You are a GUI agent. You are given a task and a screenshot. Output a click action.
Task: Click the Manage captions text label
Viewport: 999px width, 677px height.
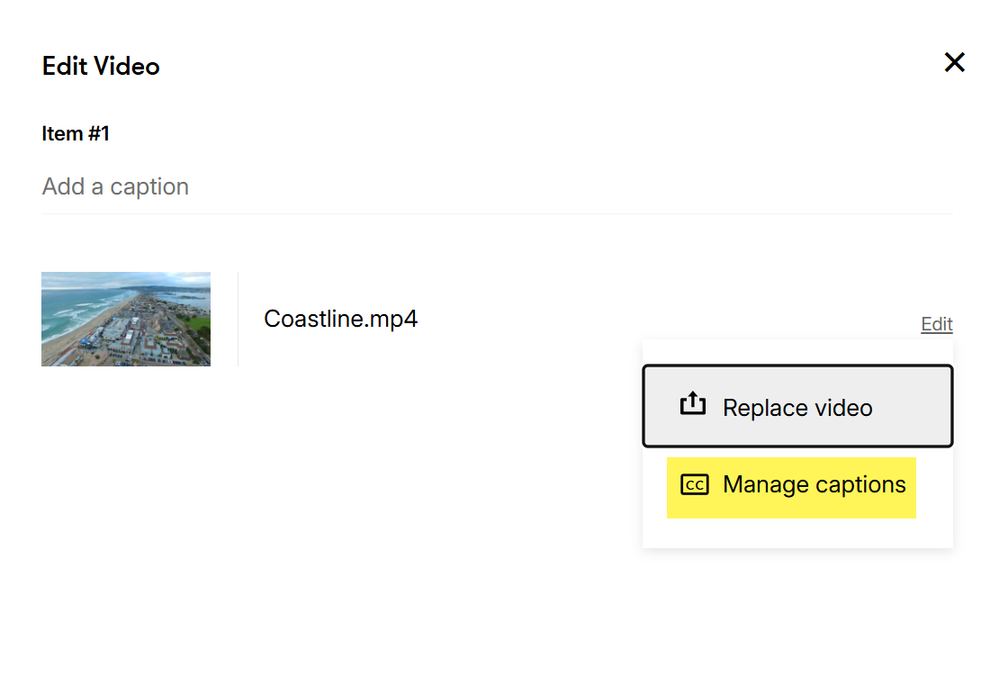coord(814,485)
